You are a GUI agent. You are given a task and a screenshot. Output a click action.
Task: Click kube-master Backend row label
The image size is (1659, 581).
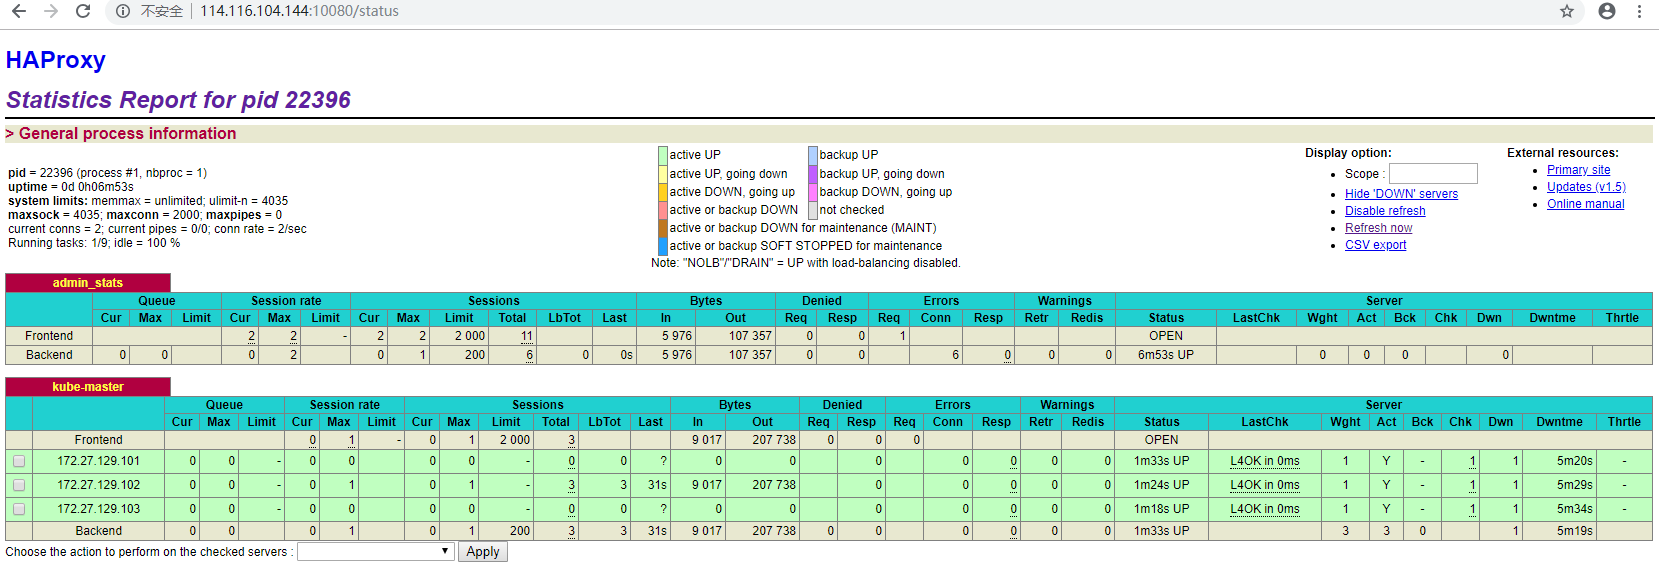98,531
